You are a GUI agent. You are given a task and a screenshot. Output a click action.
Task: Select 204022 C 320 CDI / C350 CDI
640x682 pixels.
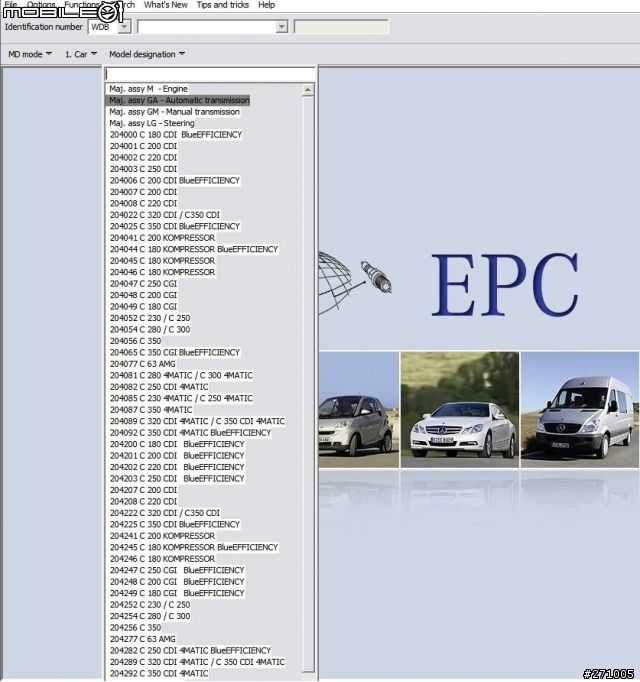click(x=165, y=215)
